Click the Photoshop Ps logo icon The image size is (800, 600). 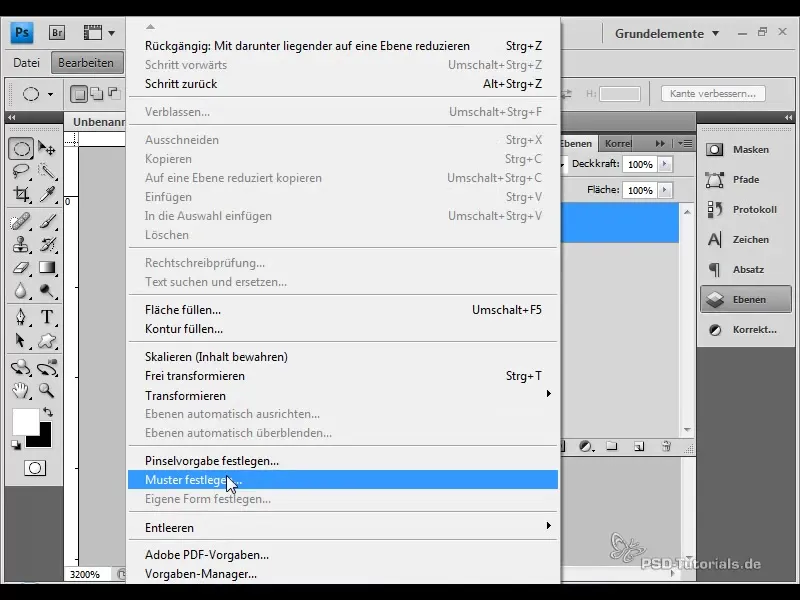point(21,33)
